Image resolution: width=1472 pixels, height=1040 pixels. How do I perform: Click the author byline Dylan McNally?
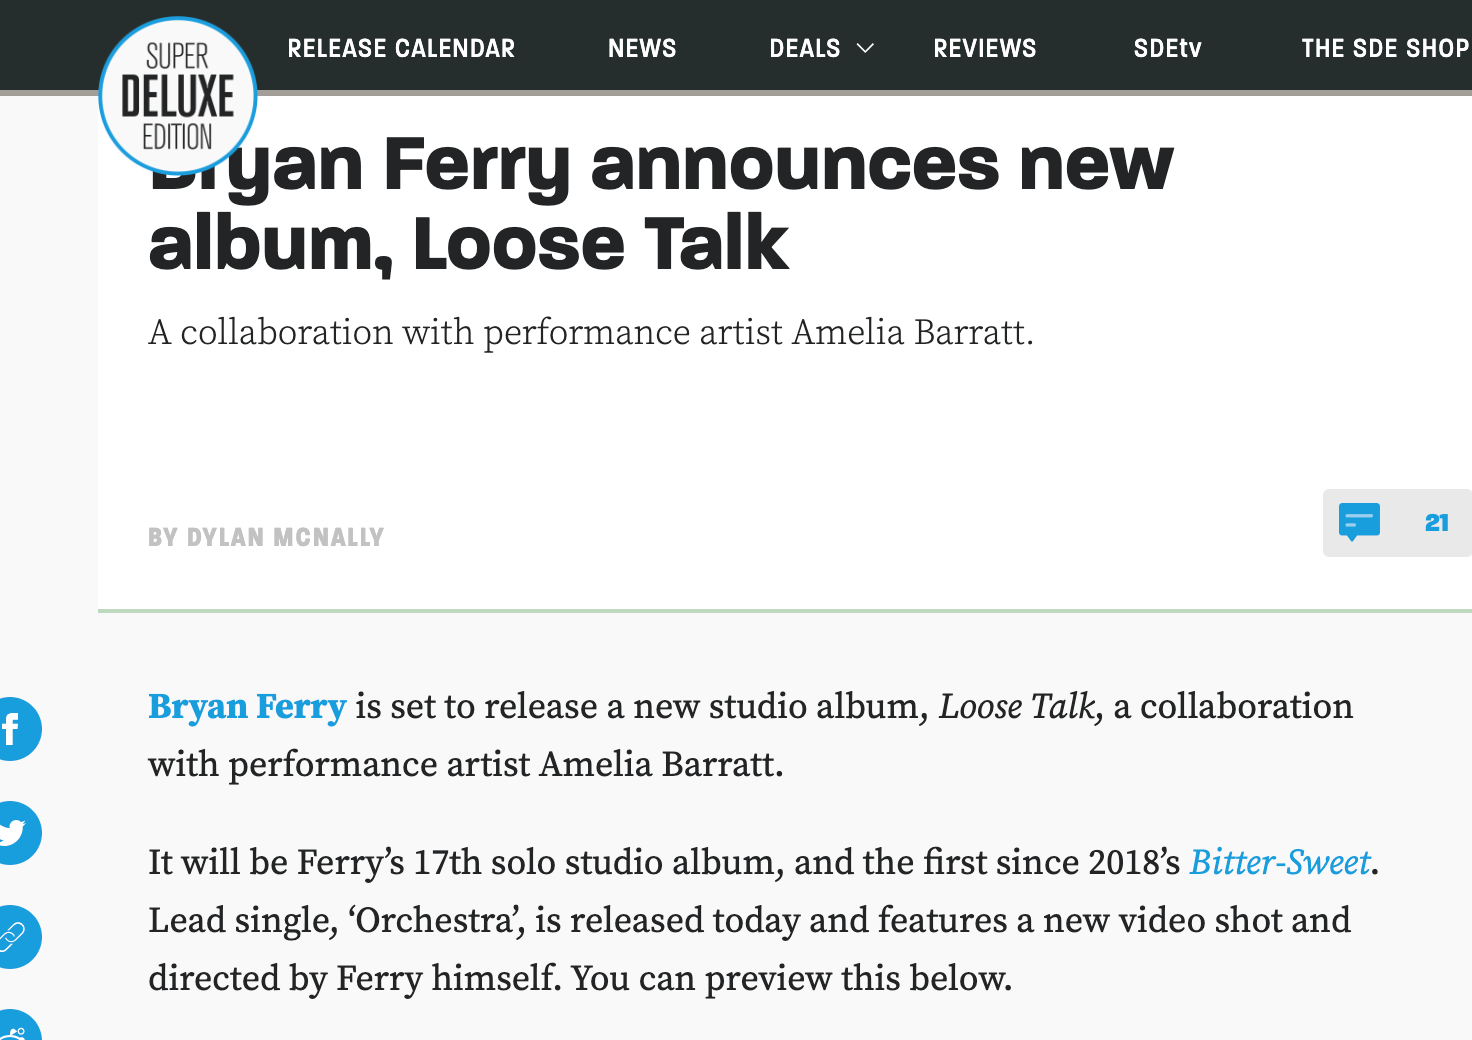point(266,538)
